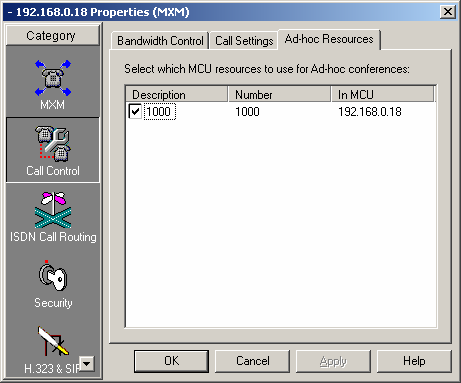
Task: Click the Cancel button
Action: [252, 361]
